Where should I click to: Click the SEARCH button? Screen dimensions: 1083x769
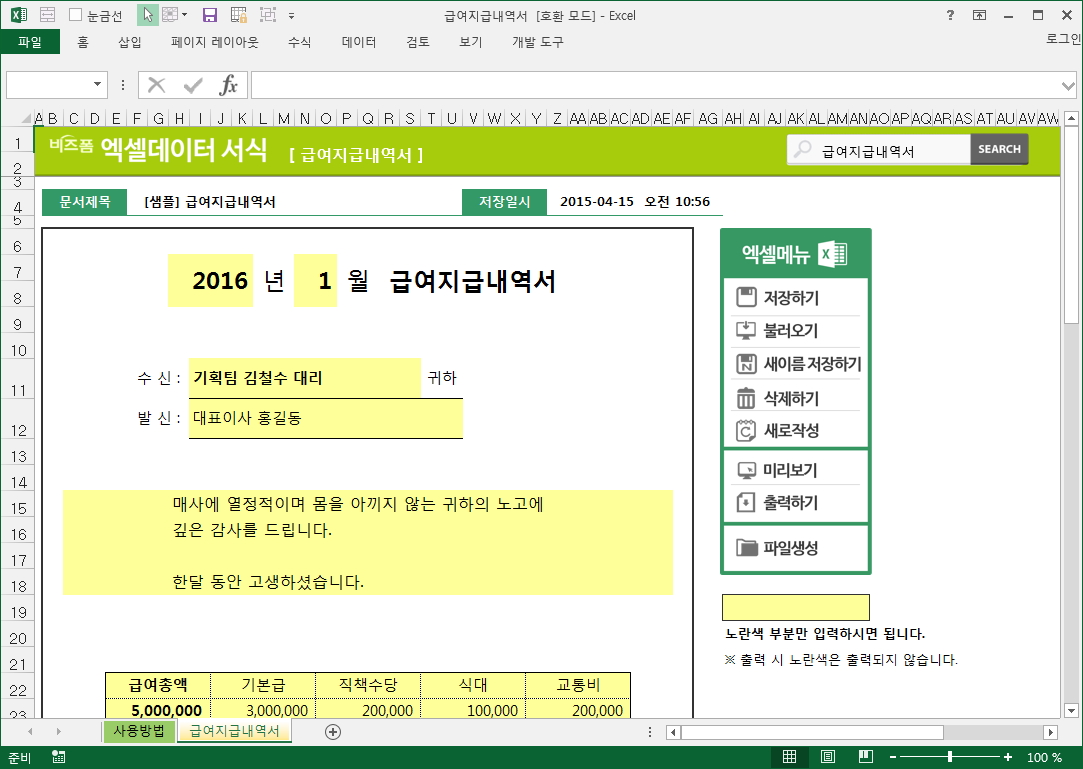point(999,149)
